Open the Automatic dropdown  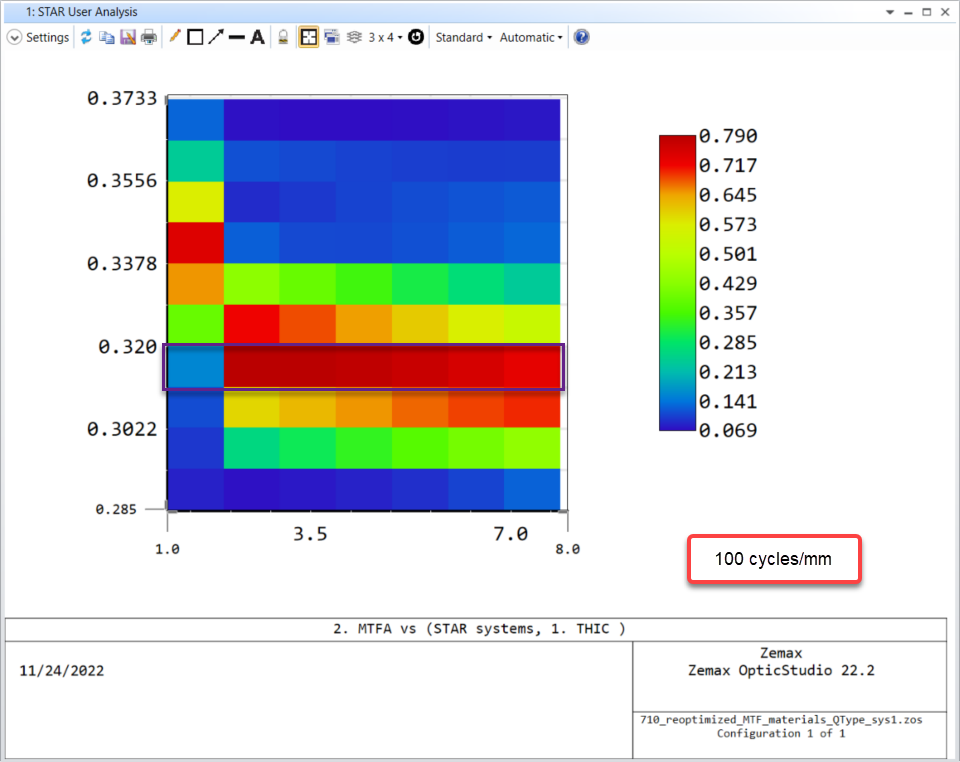[x=531, y=37]
